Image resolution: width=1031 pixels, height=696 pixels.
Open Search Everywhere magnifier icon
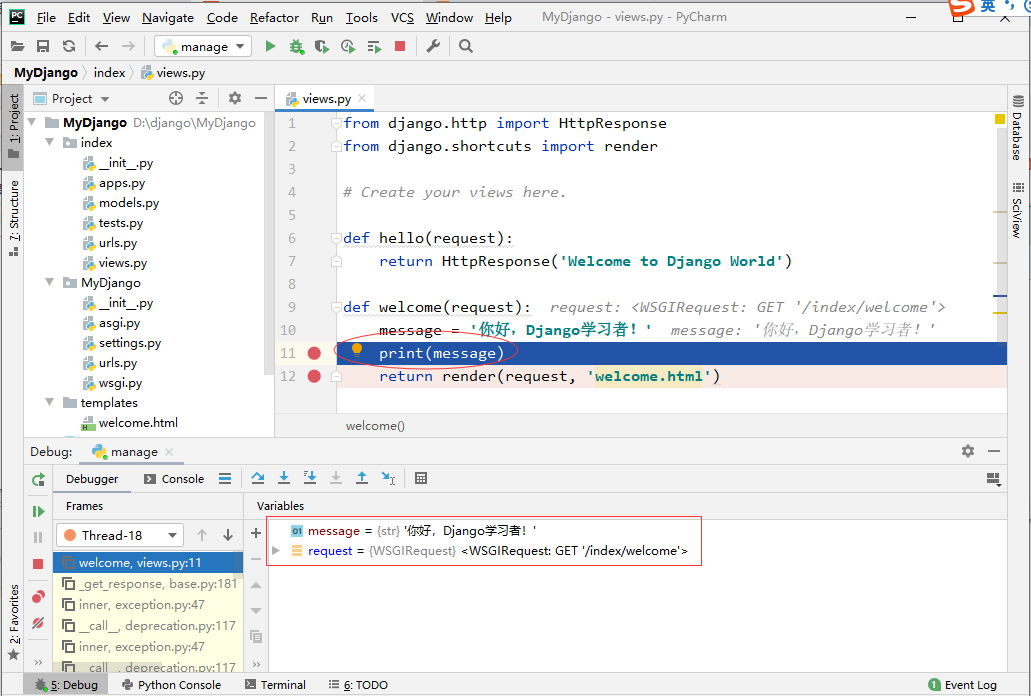pos(466,46)
